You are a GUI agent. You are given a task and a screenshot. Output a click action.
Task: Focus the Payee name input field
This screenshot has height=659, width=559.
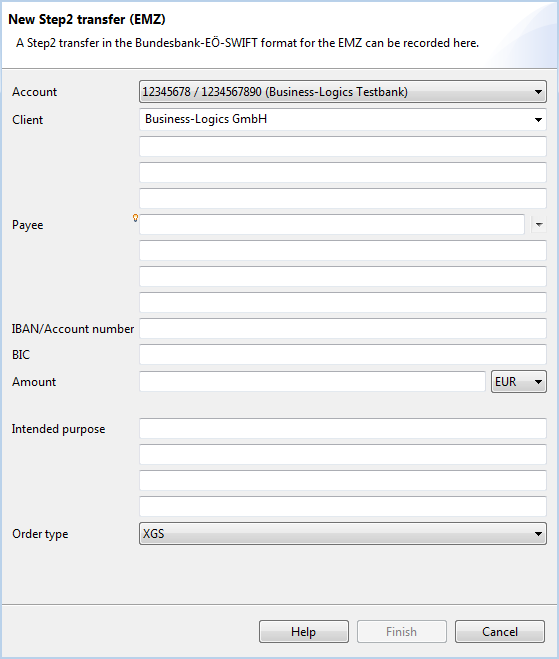(x=332, y=224)
